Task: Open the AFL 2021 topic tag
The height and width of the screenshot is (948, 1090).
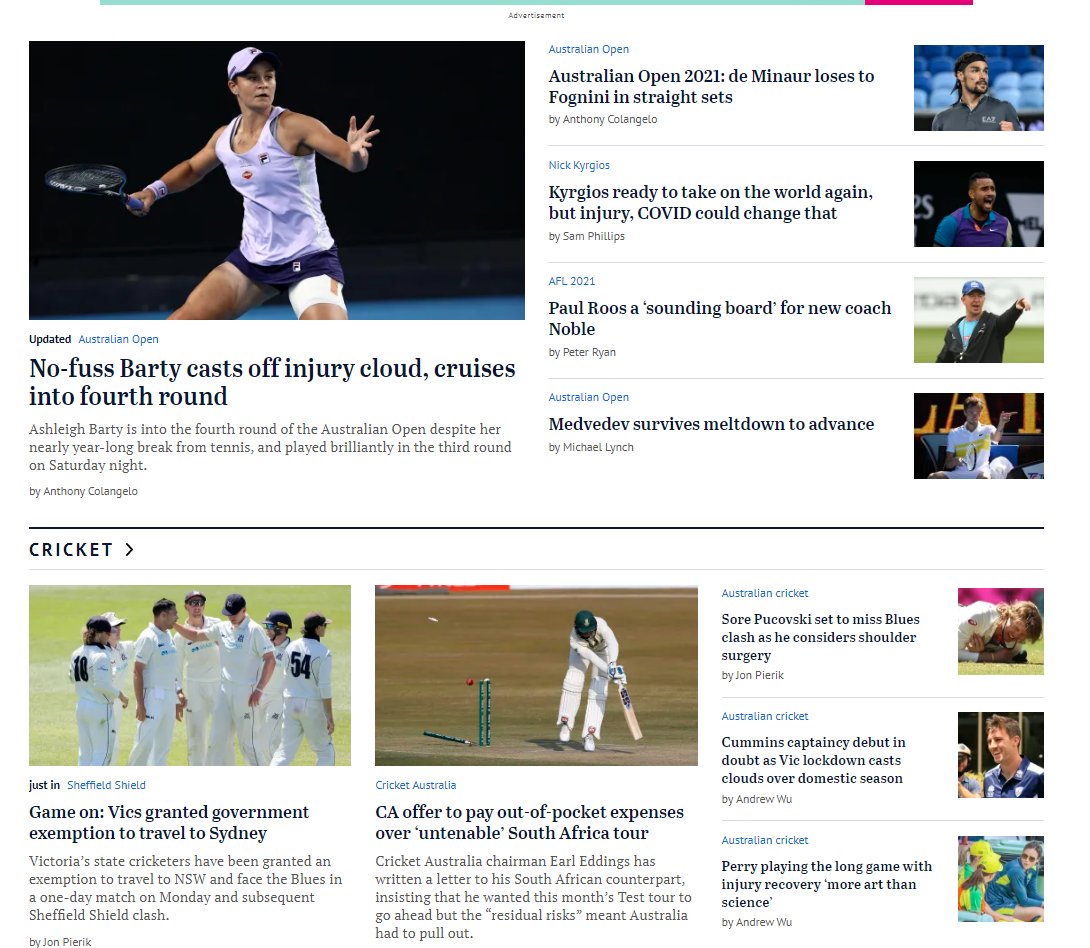Action: click(571, 281)
